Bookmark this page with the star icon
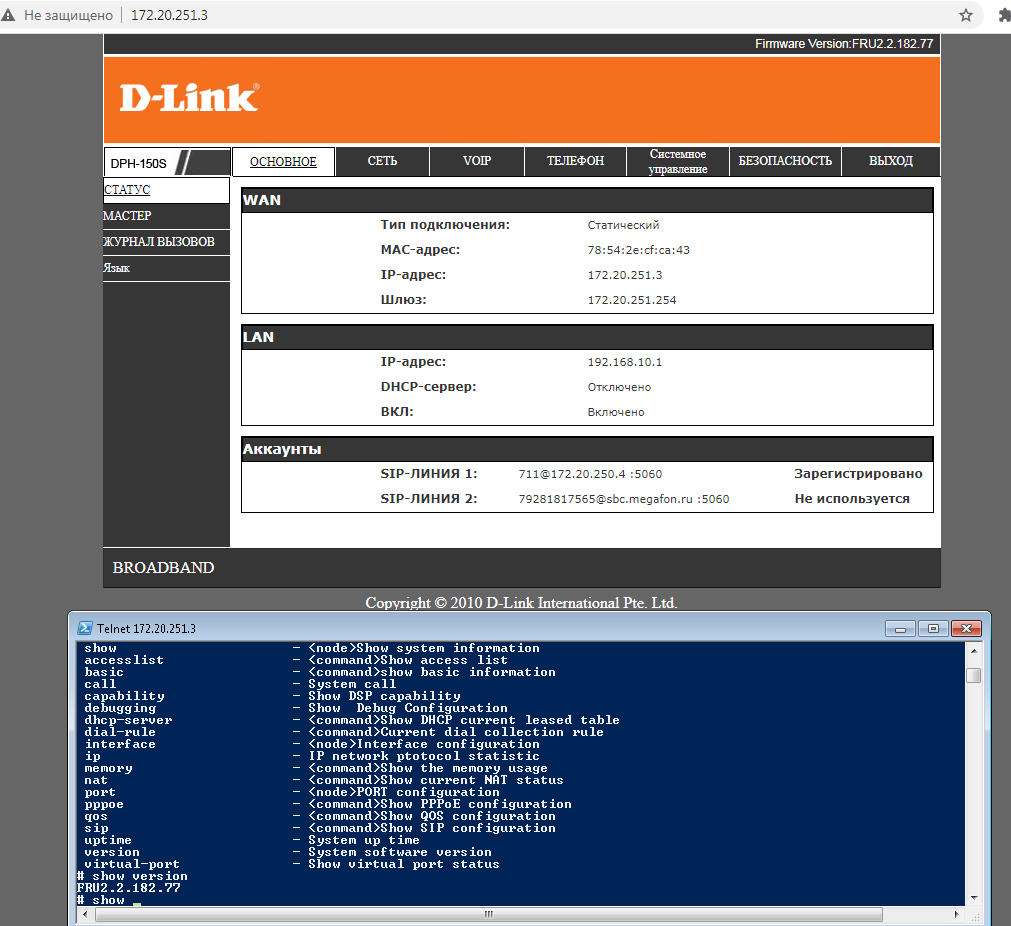Image resolution: width=1011 pixels, height=926 pixels. coord(965,15)
